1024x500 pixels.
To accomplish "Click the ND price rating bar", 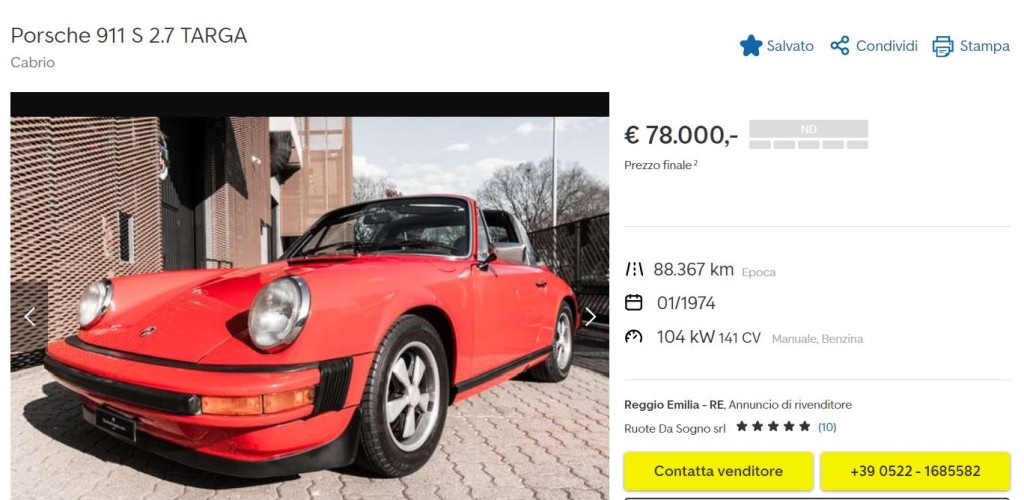I will pyautogui.click(x=808, y=134).
